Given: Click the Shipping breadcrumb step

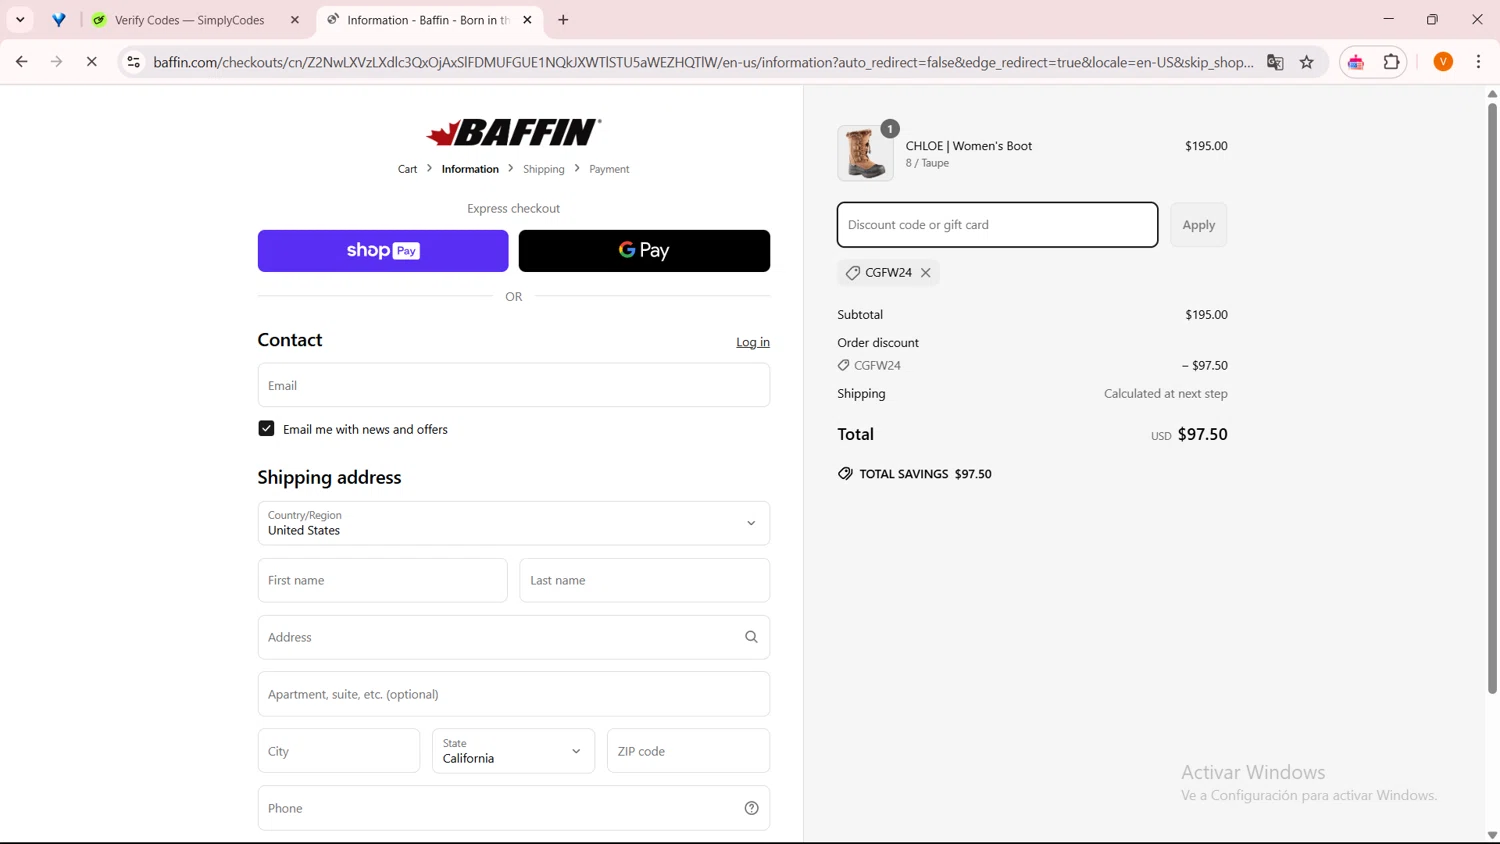Looking at the screenshot, I should click(543, 169).
